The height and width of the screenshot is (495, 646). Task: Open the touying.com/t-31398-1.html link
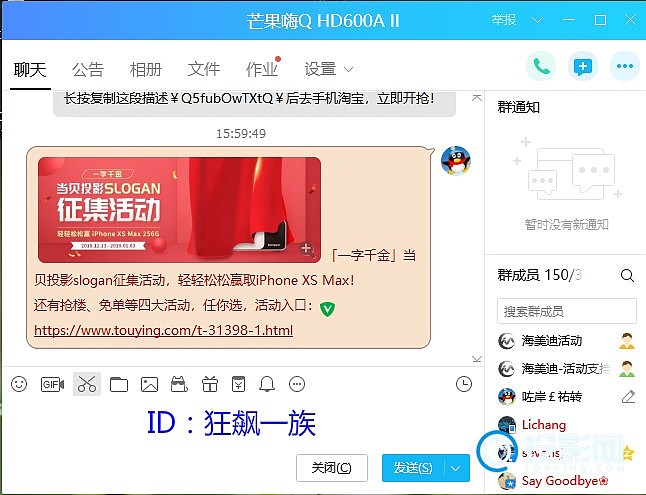click(164, 330)
